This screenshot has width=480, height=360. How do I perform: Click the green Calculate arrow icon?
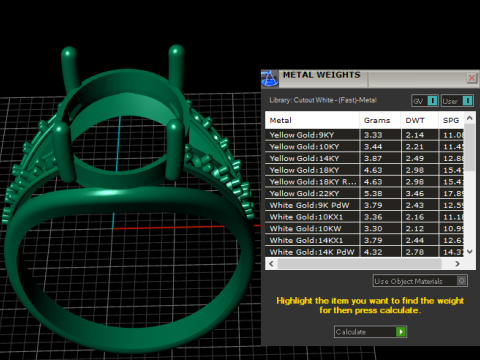401,332
